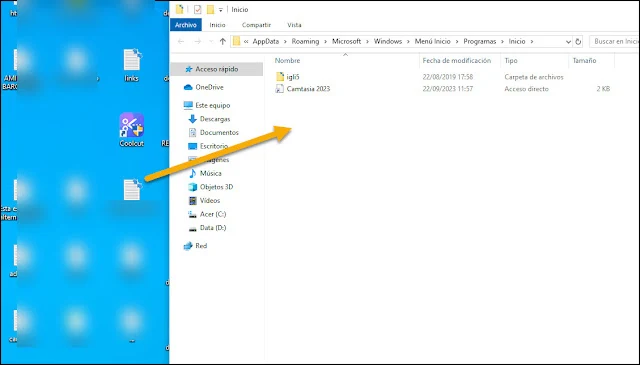Click the Carpeta de archivos type cell

[x=534, y=77]
